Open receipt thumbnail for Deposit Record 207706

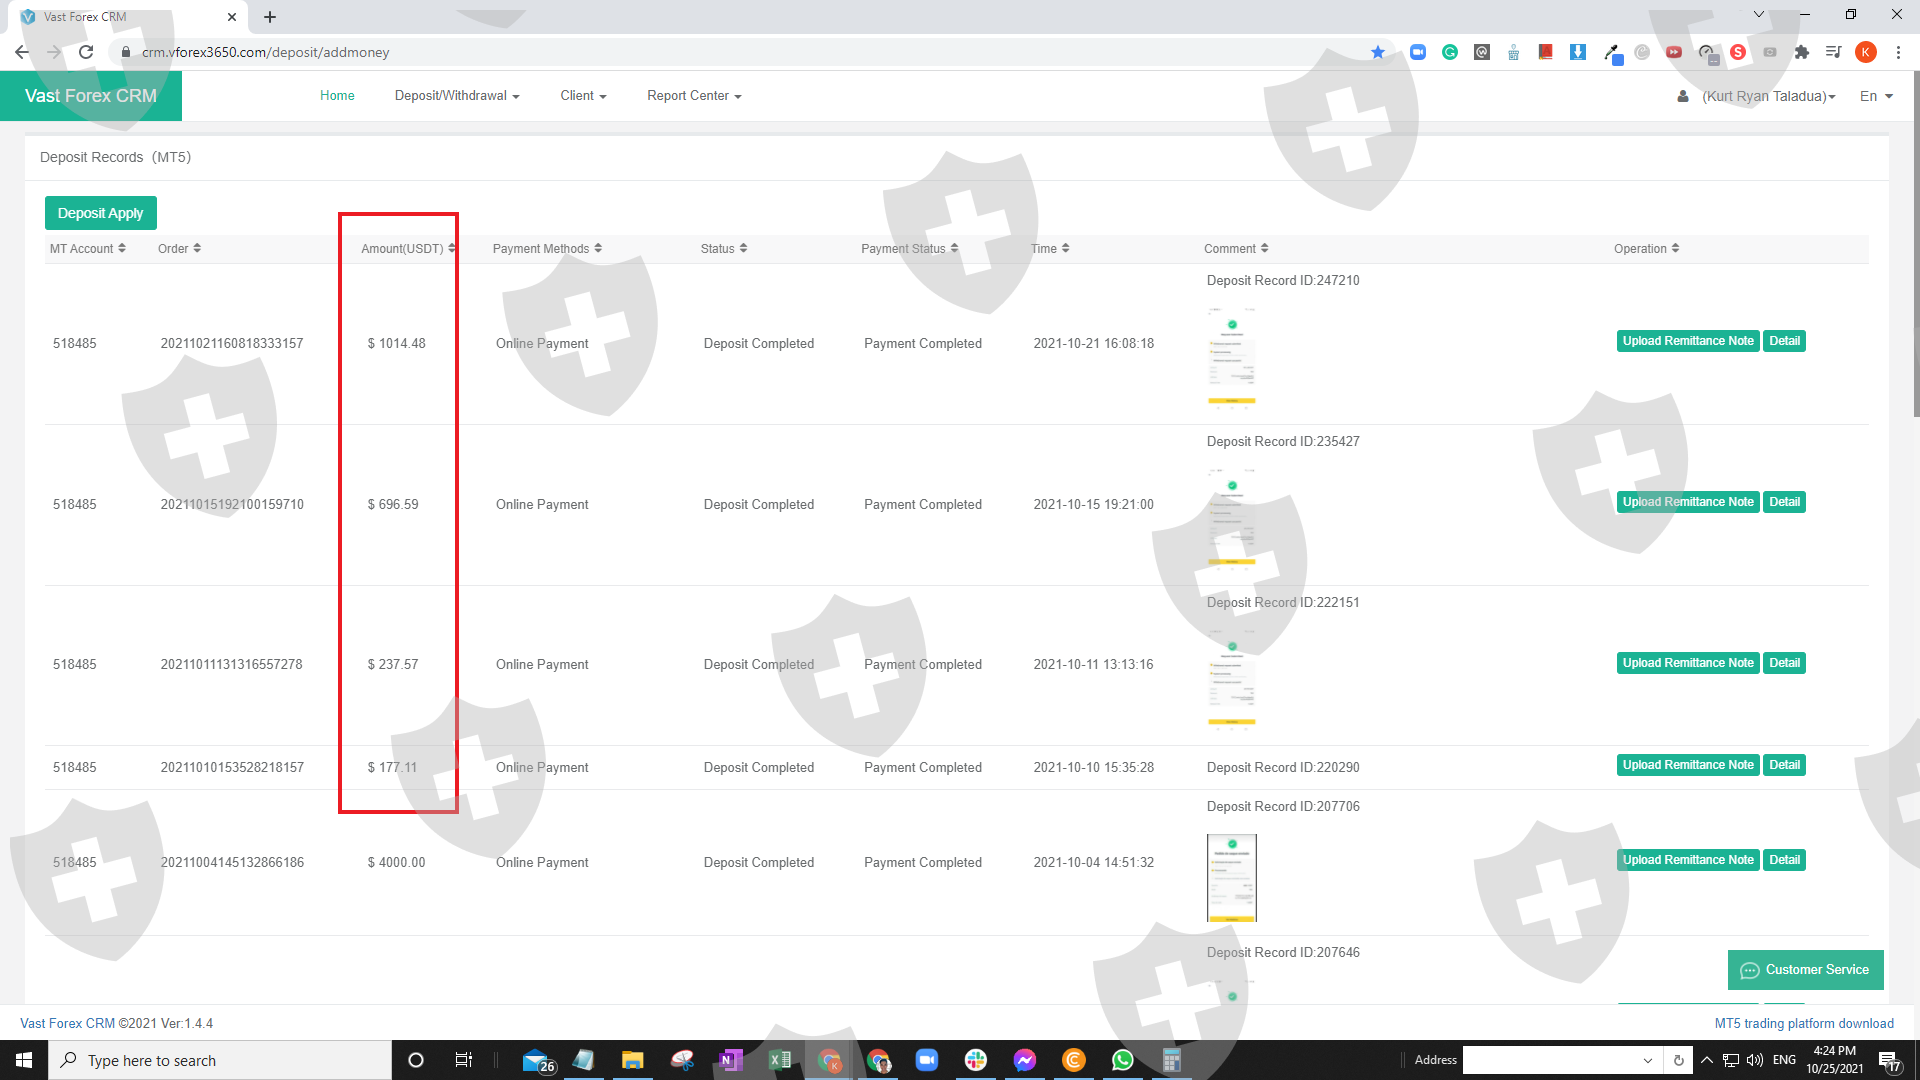pyautogui.click(x=1232, y=878)
